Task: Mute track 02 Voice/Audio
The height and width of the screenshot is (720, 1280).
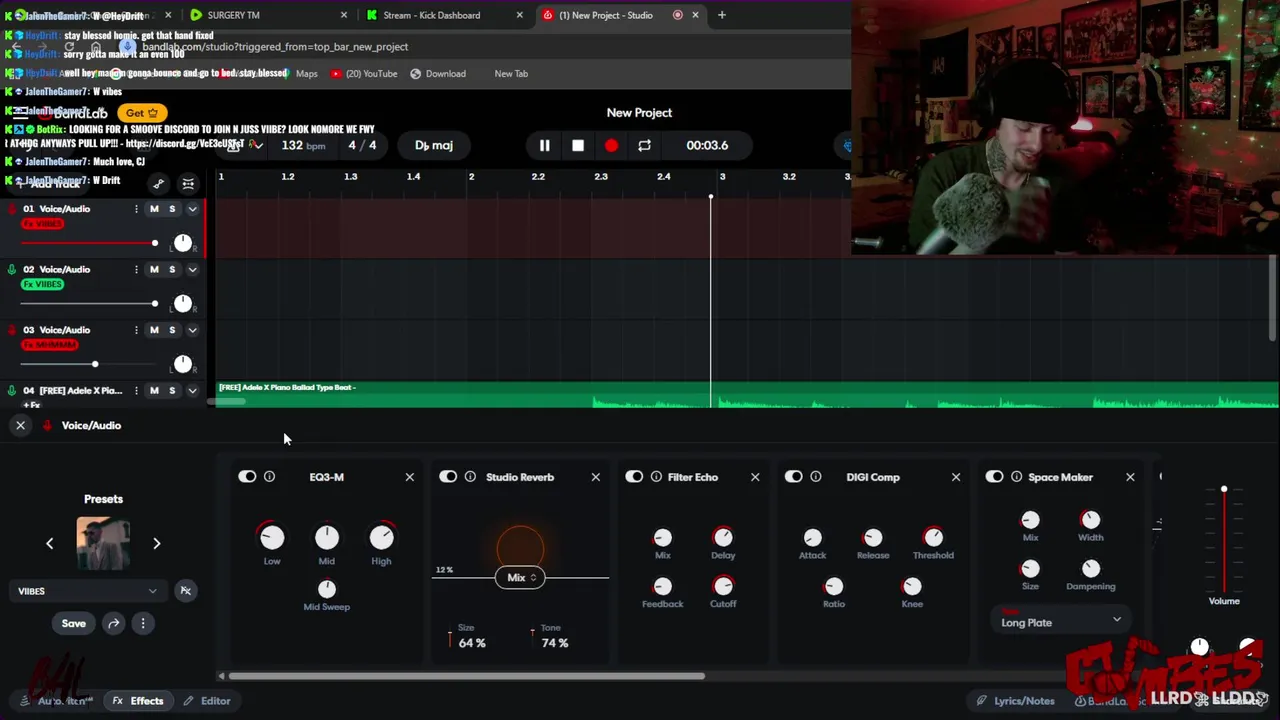Action: [154, 269]
